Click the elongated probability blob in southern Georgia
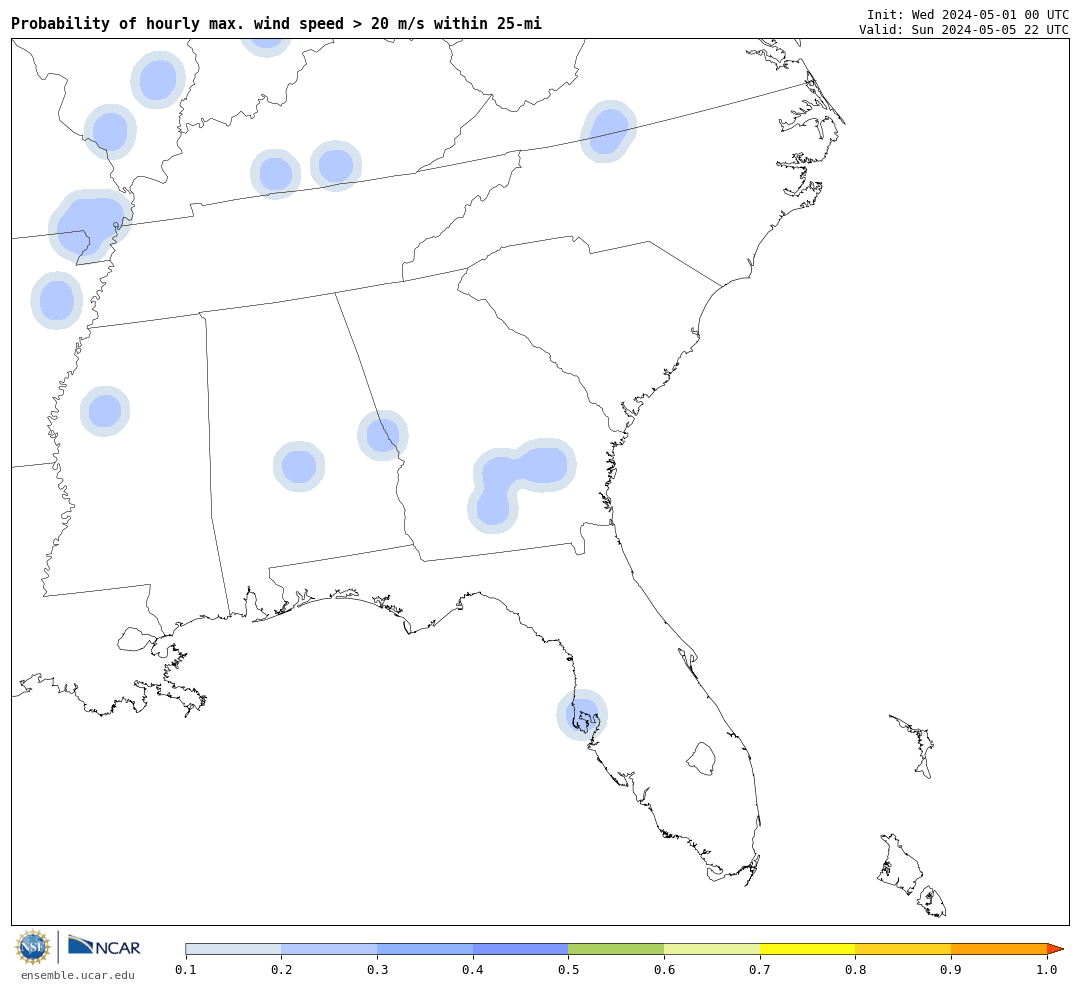The image size is (1080, 988). 521,484
